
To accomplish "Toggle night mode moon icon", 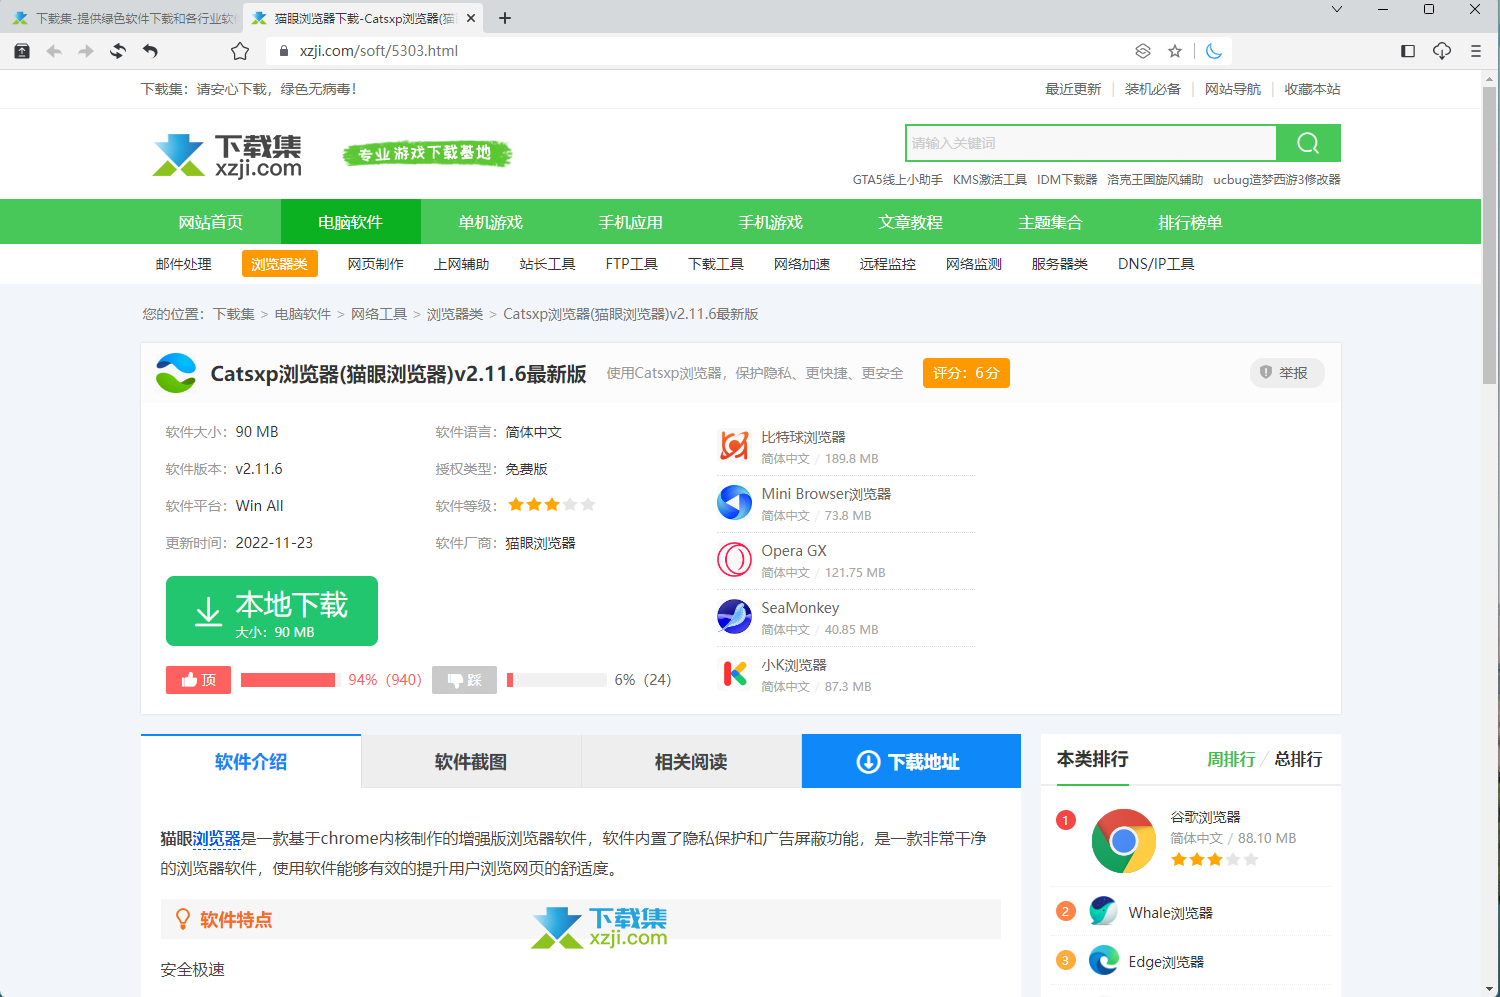I will [1214, 51].
